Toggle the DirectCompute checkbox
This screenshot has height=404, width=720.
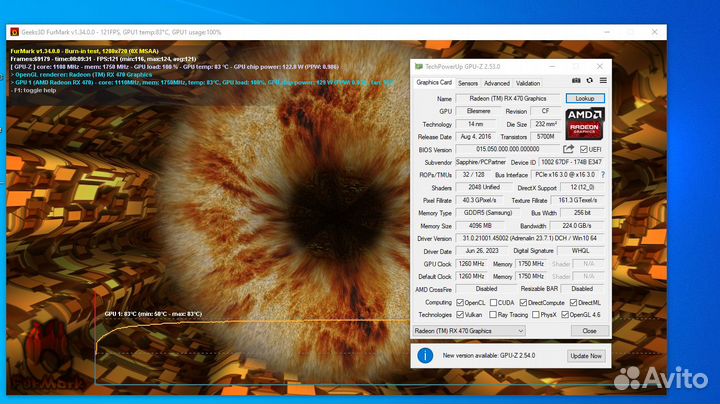[523, 303]
